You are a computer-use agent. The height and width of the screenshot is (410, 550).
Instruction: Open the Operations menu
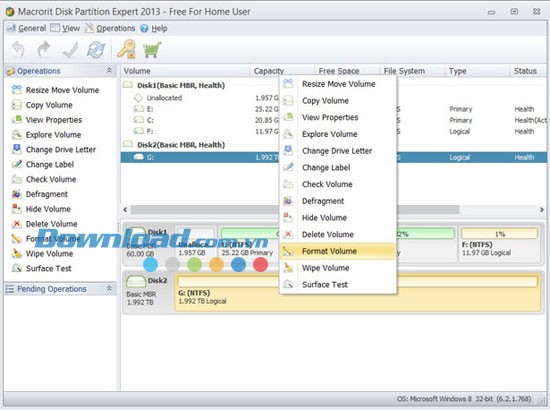[x=110, y=28]
